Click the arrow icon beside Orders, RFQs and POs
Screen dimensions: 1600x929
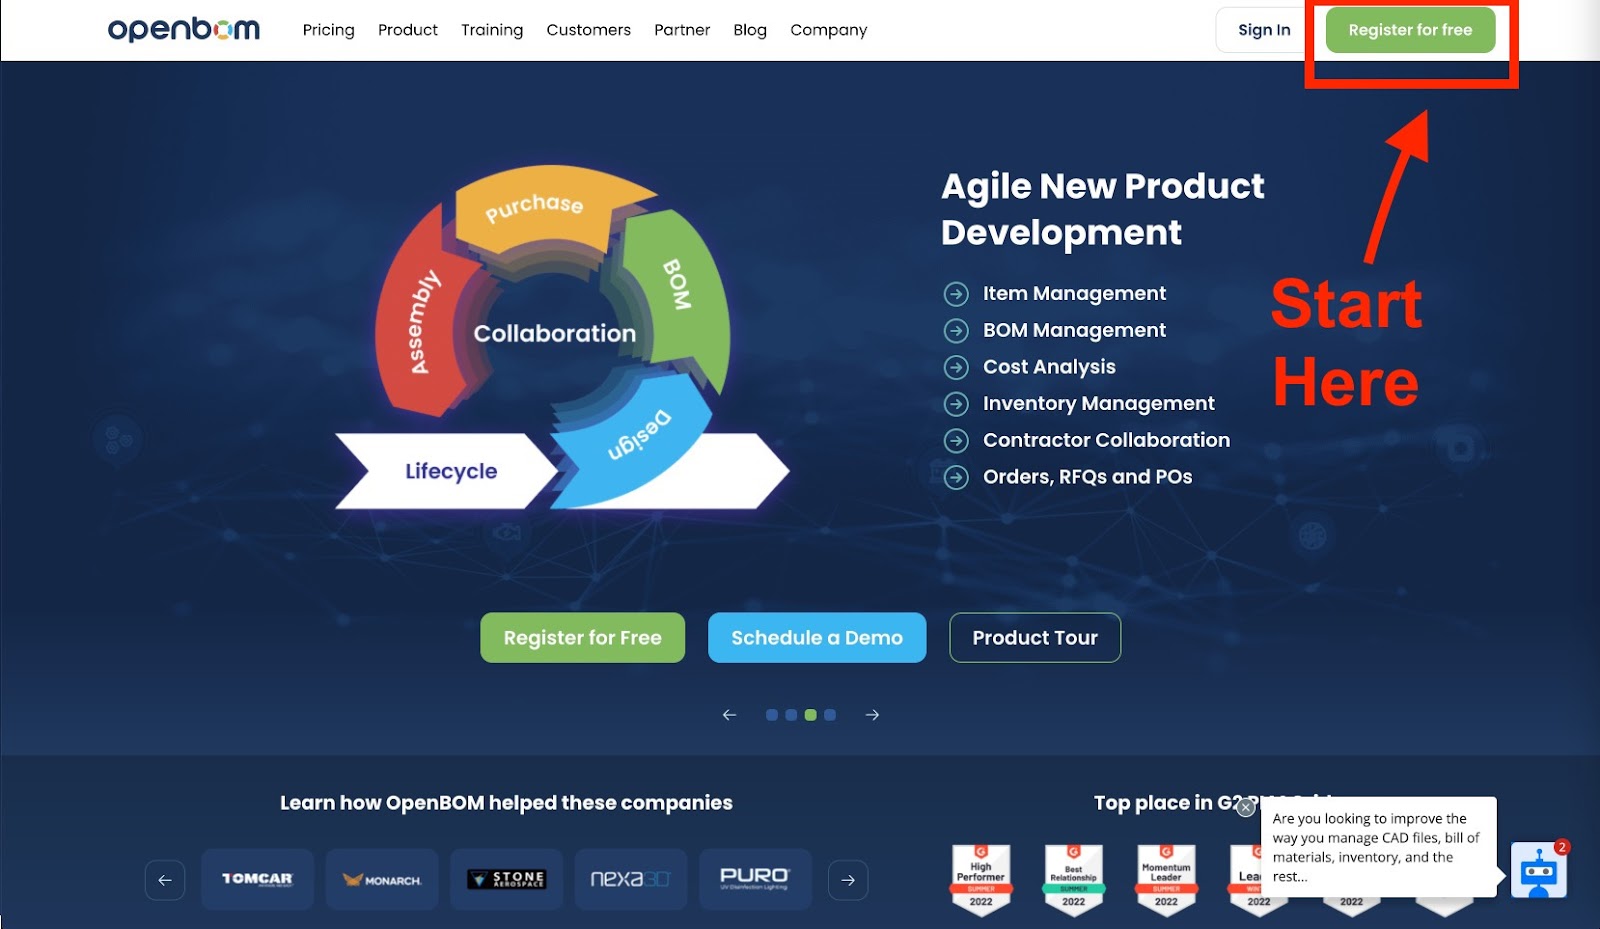coord(956,477)
